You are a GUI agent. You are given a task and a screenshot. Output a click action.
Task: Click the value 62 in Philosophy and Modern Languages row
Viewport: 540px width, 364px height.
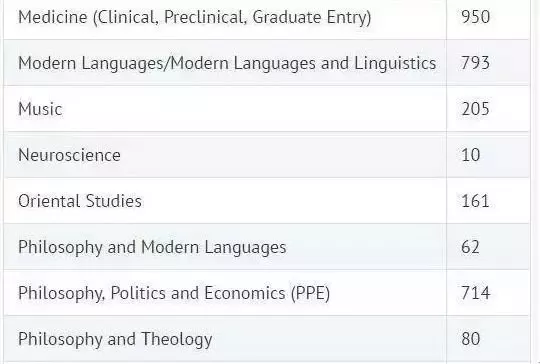[x=470, y=247]
